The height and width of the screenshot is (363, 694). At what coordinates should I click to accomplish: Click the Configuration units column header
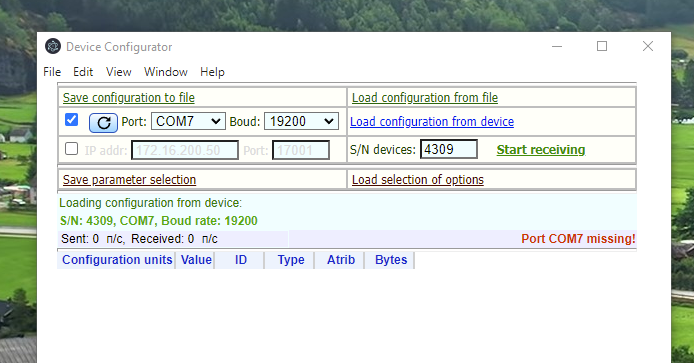coord(117,259)
